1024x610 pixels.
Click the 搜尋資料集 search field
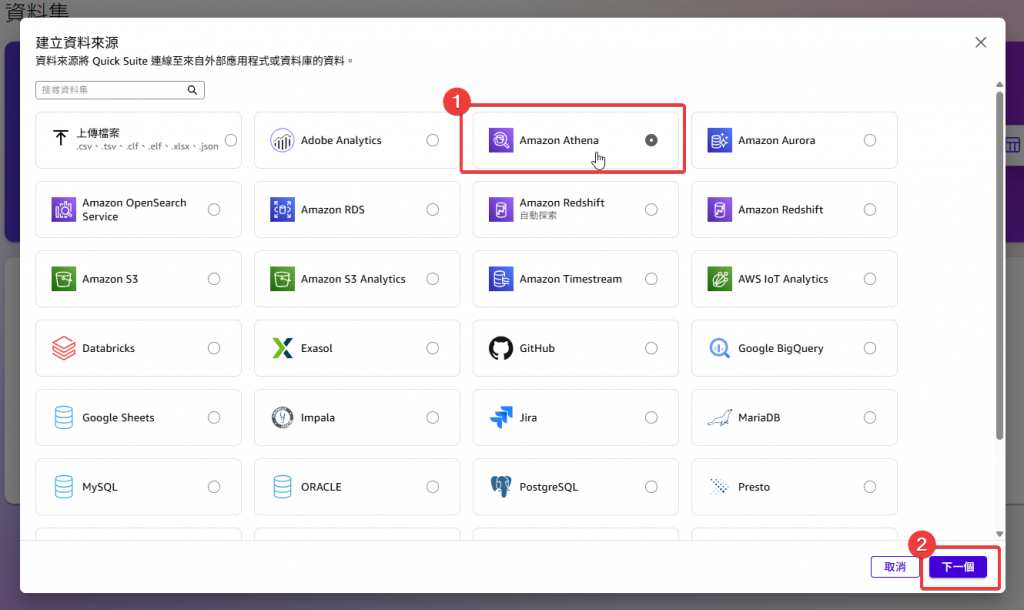(x=120, y=90)
